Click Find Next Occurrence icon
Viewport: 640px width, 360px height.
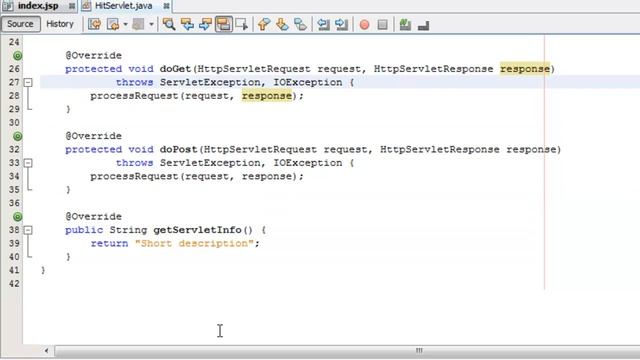click(205, 24)
